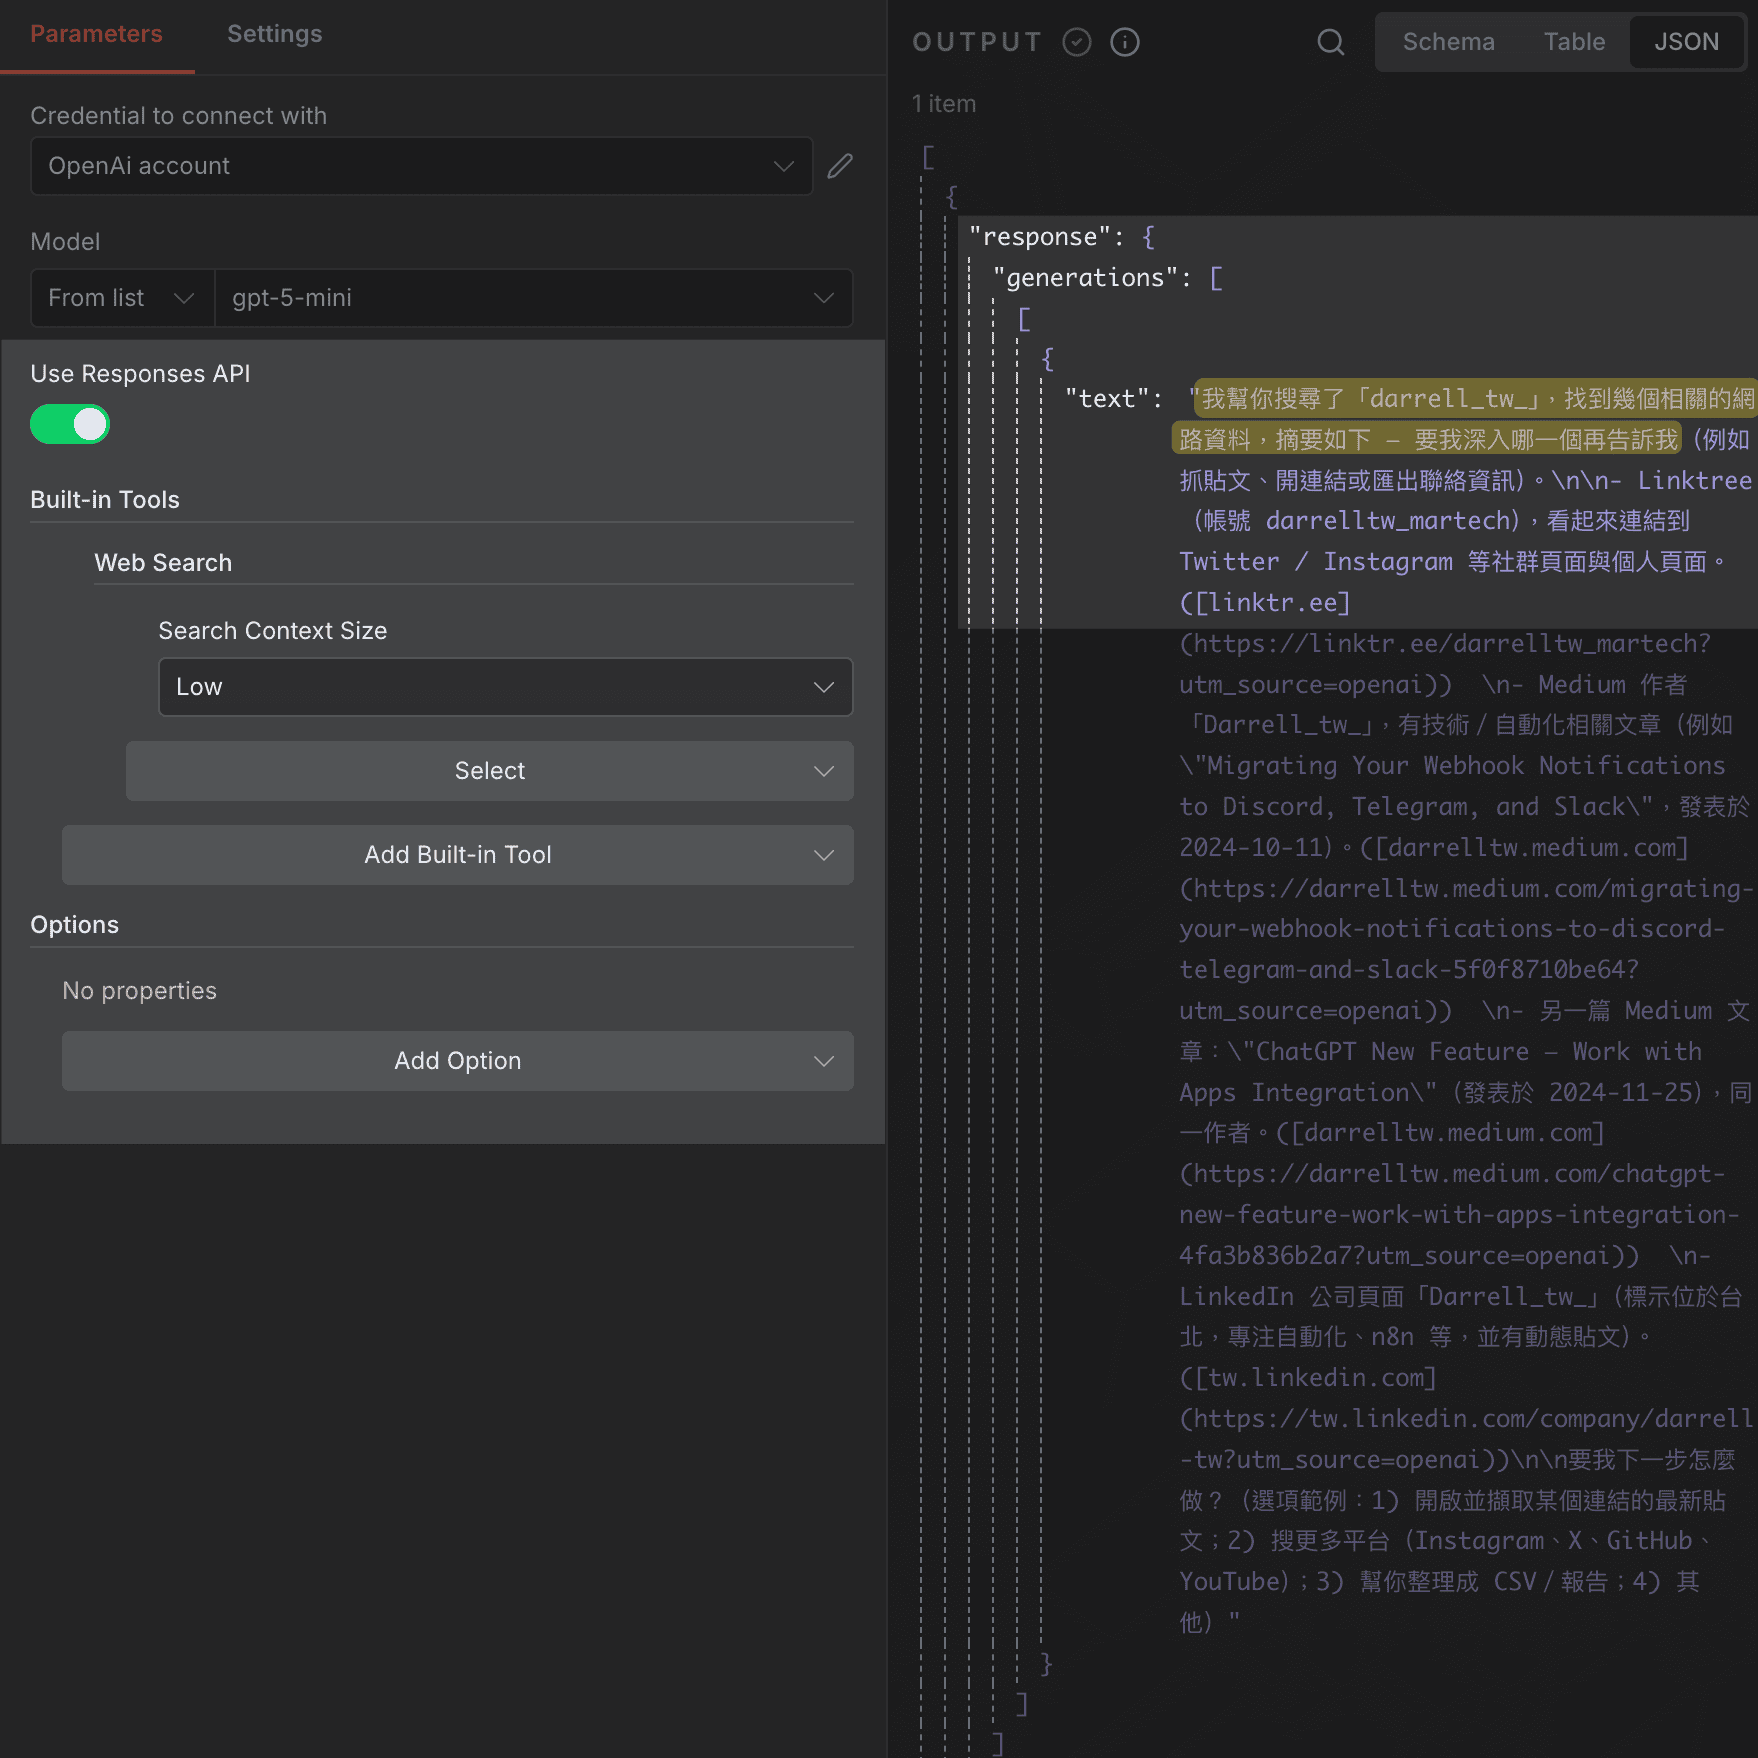Click the pencil icon to edit OpenAi credential
This screenshot has height=1758, width=1758.
coord(839,166)
